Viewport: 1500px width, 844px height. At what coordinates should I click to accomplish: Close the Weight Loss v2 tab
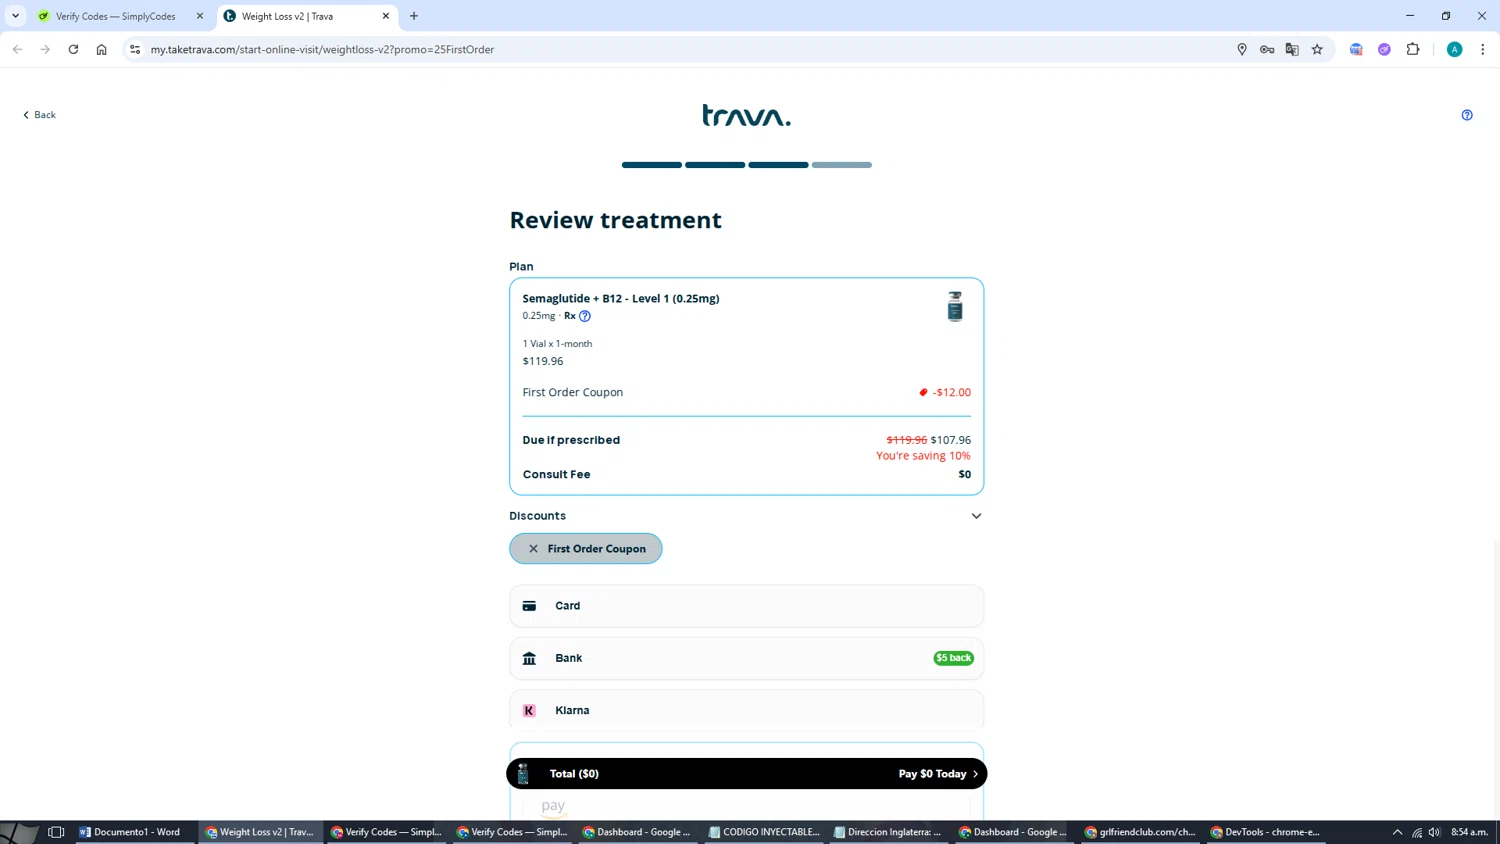pos(385,16)
